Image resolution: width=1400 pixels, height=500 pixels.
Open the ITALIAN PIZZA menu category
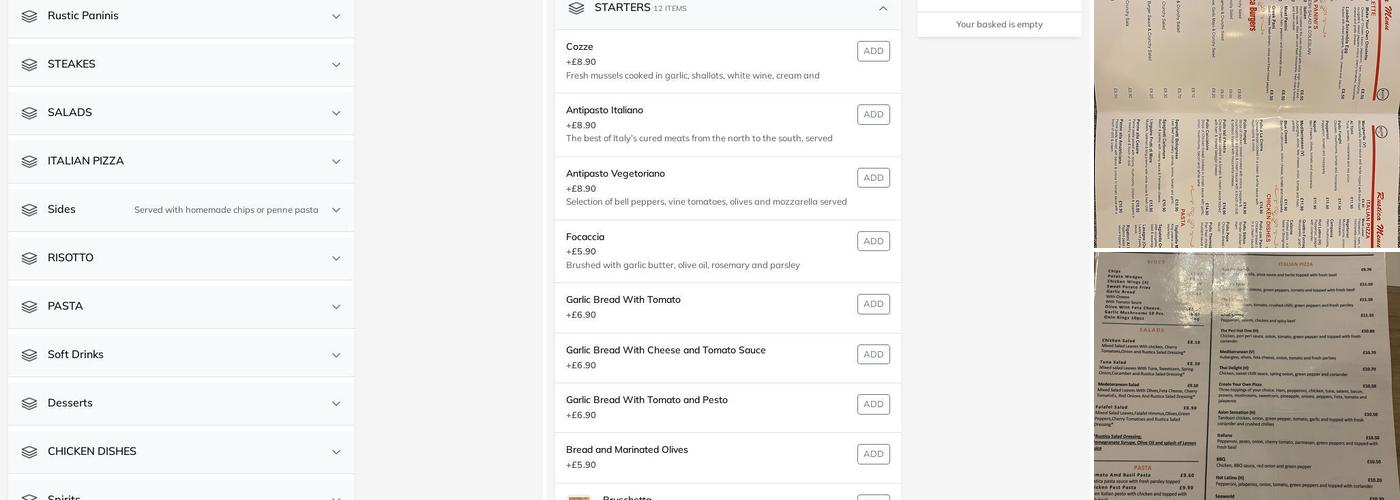point(86,161)
